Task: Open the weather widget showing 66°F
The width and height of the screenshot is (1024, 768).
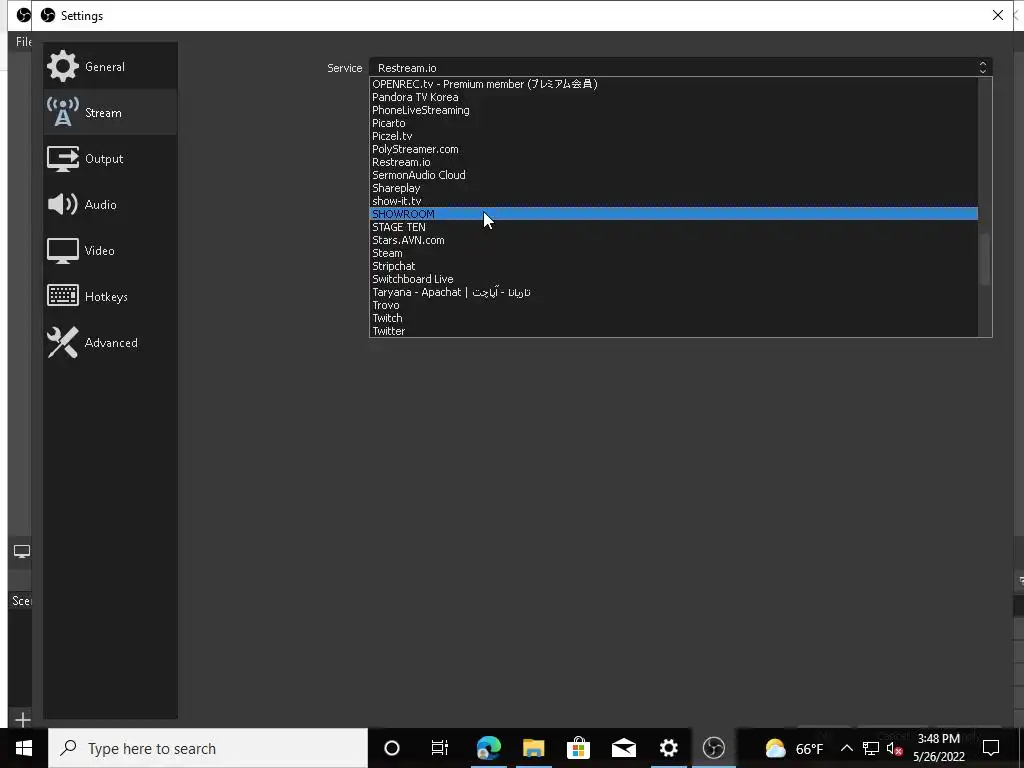Action: 793,748
